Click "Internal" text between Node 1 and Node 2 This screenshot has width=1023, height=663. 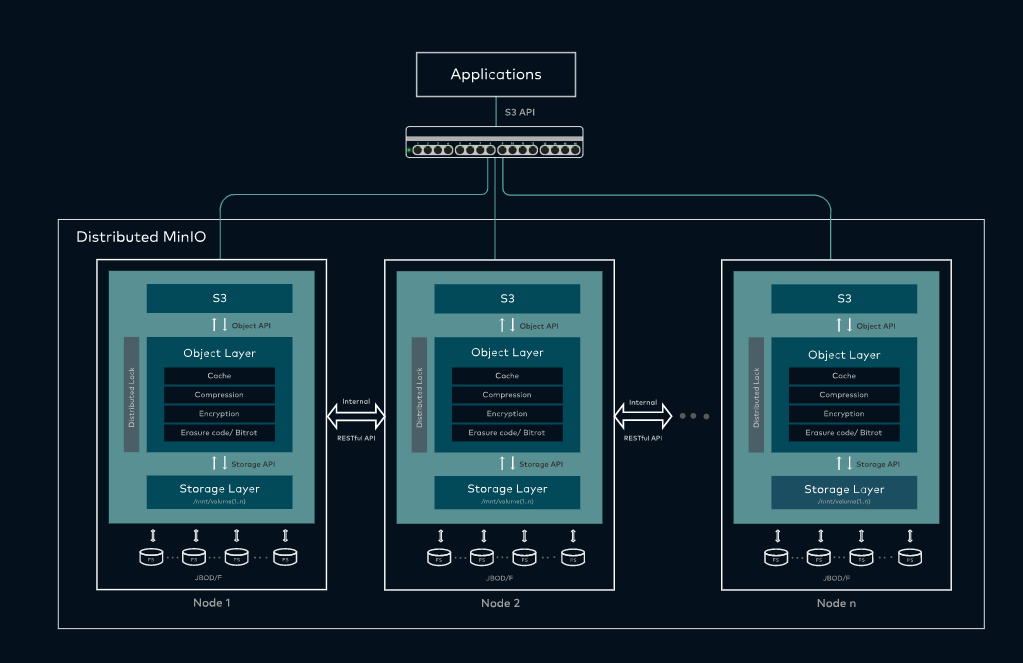pyautogui.click(x=356, y=402)
